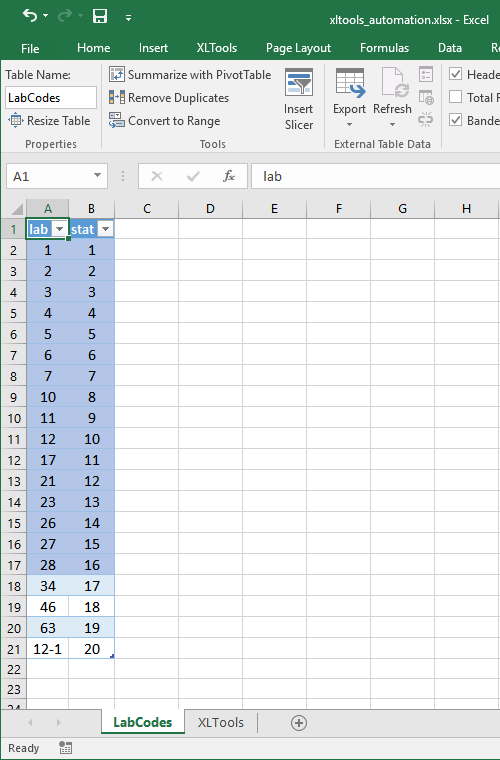Click the Resize Table button
500x760 pixels.
(49, 121)
